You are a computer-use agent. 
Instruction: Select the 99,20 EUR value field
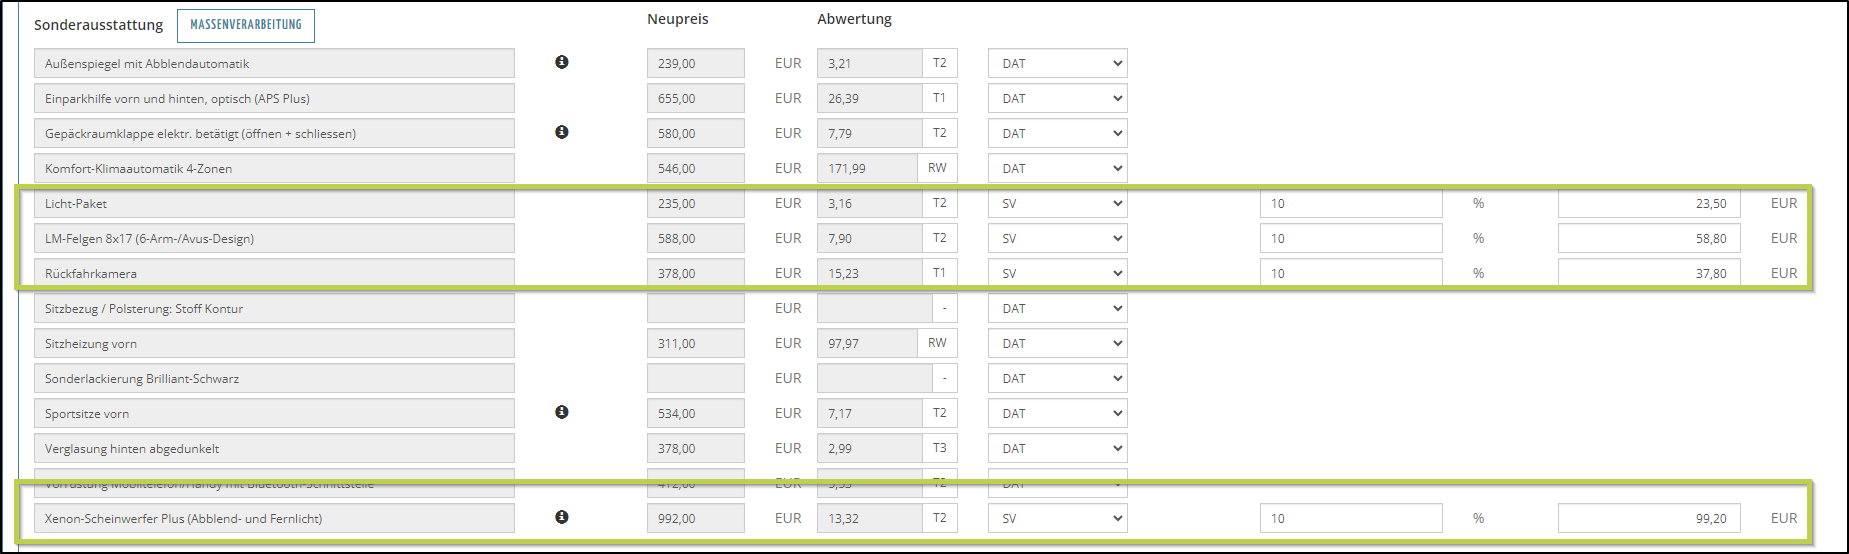pos(1648,518)
